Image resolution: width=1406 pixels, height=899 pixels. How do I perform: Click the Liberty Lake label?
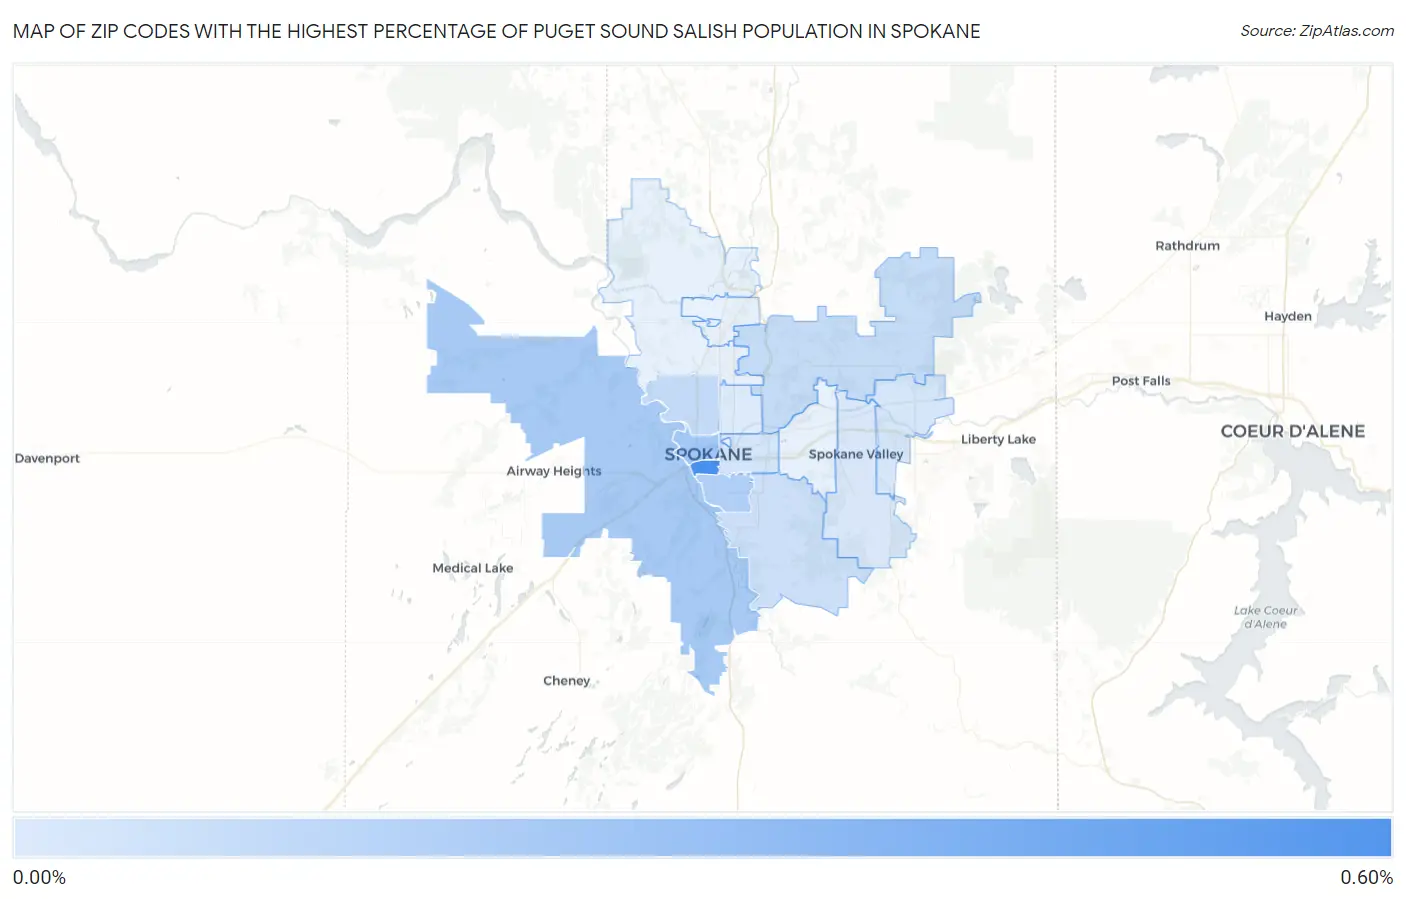click(998, 439)
